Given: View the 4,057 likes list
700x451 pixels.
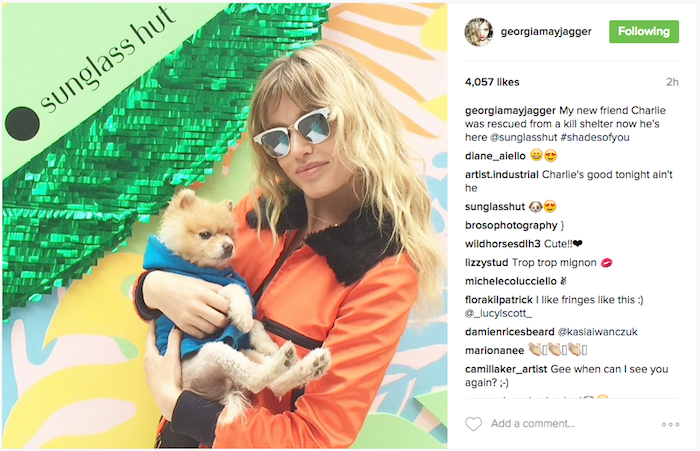Looking at the screenshot, I should (x=492, y=82).
